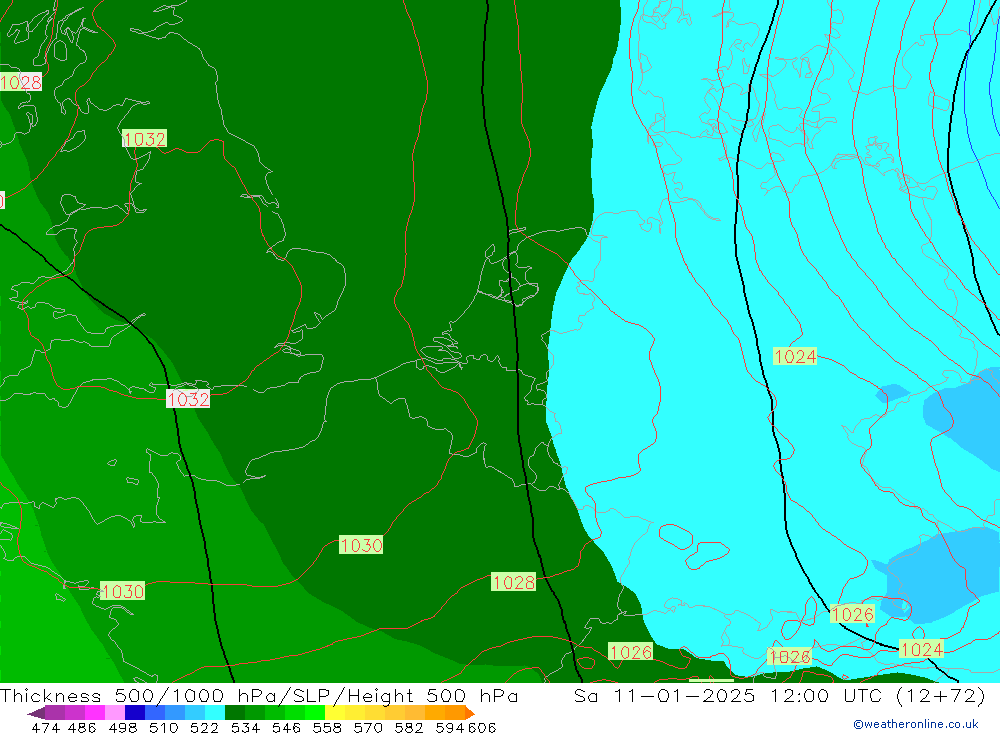This screenshot has height=733, width=1000.
Task: Click the 486 value under the legend
Action: [82, 727]
